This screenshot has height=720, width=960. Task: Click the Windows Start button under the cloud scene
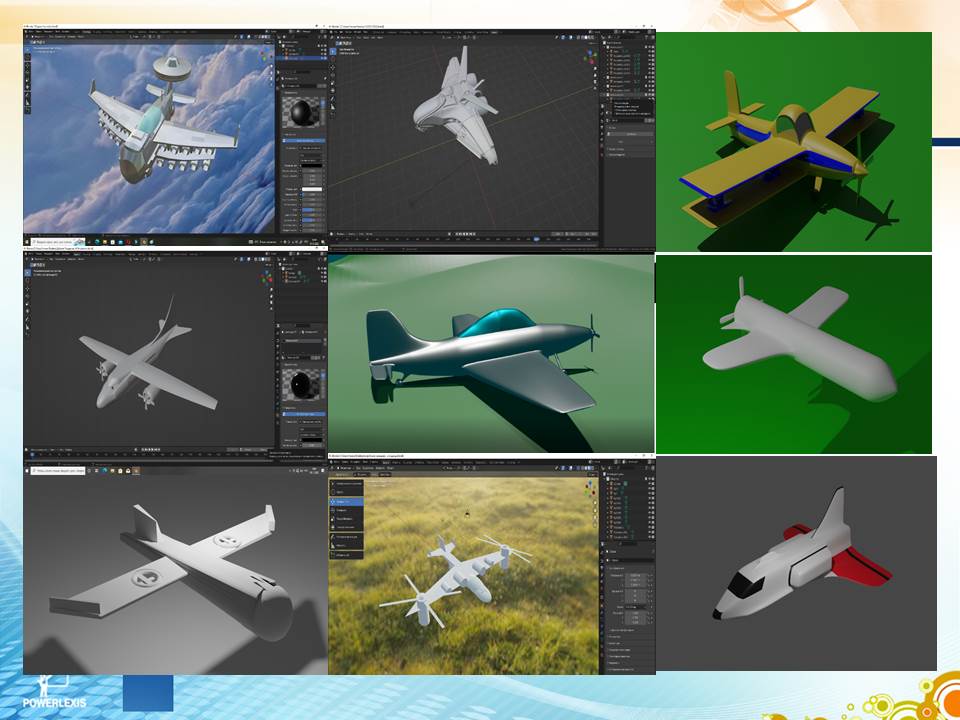click(x=28, y=242)
